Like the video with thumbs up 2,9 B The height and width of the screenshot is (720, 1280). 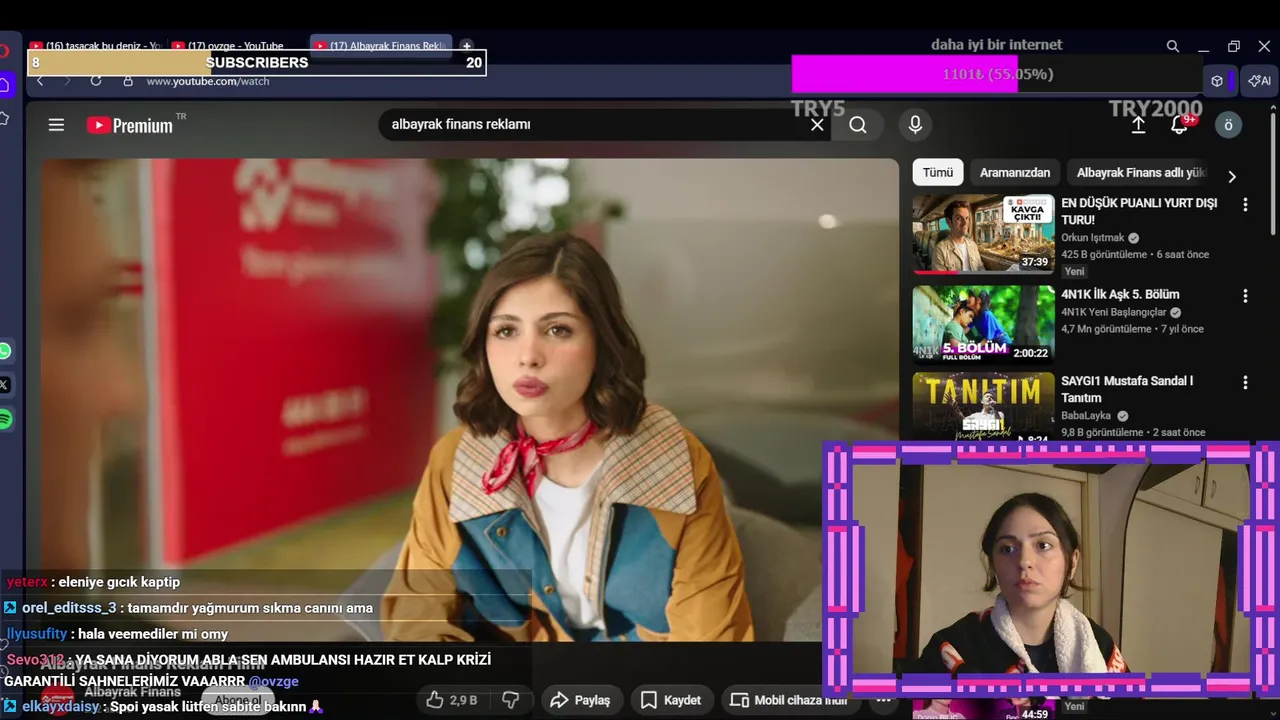point(452,700)
